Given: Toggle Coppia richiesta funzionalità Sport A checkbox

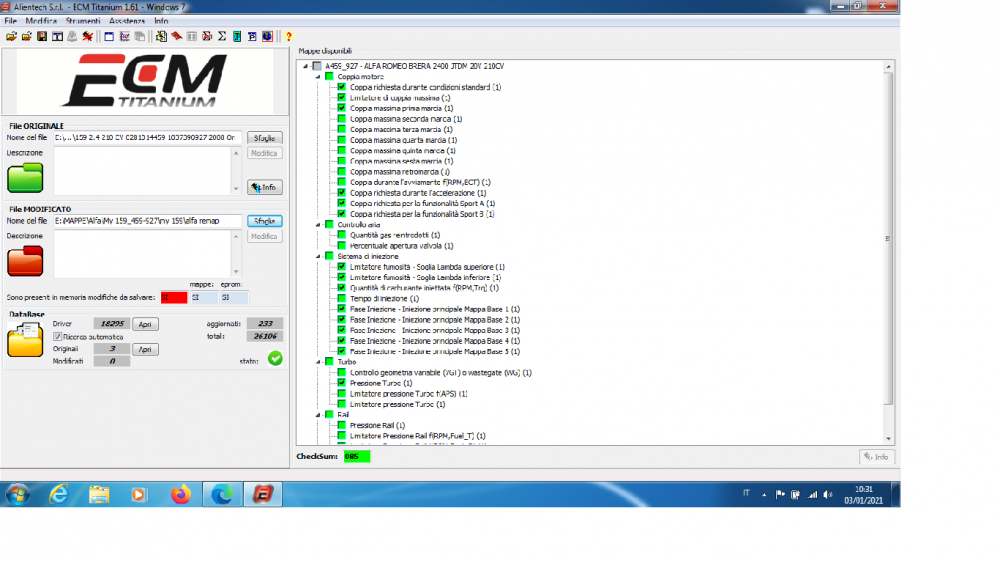Looking at the screenshot, I should (x=342, y=203).
